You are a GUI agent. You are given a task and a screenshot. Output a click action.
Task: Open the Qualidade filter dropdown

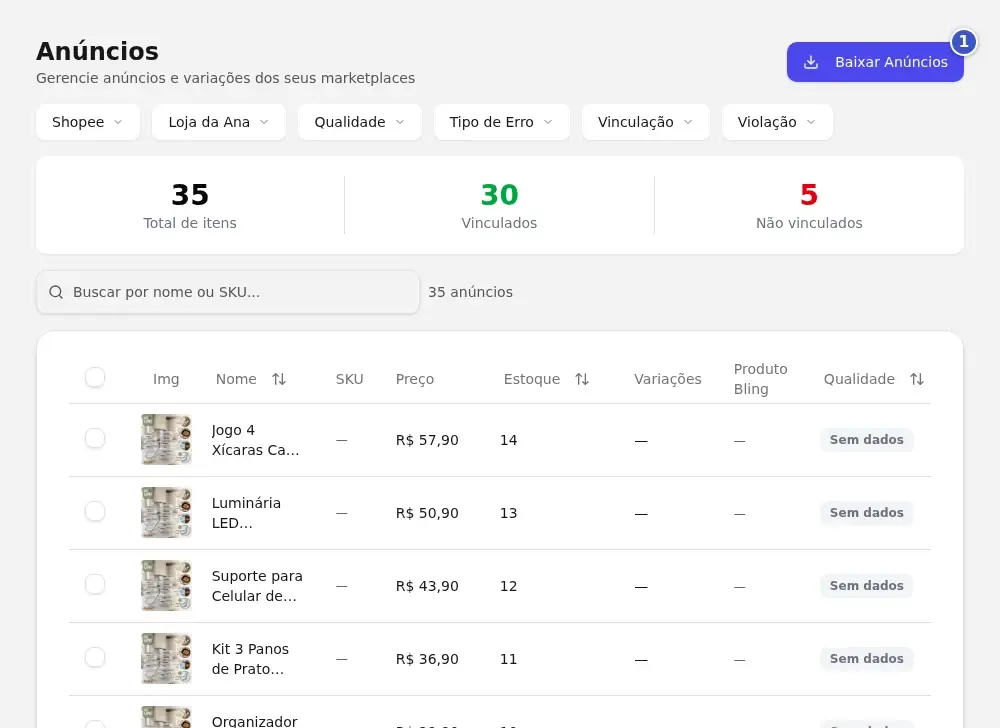pos(360,122)
